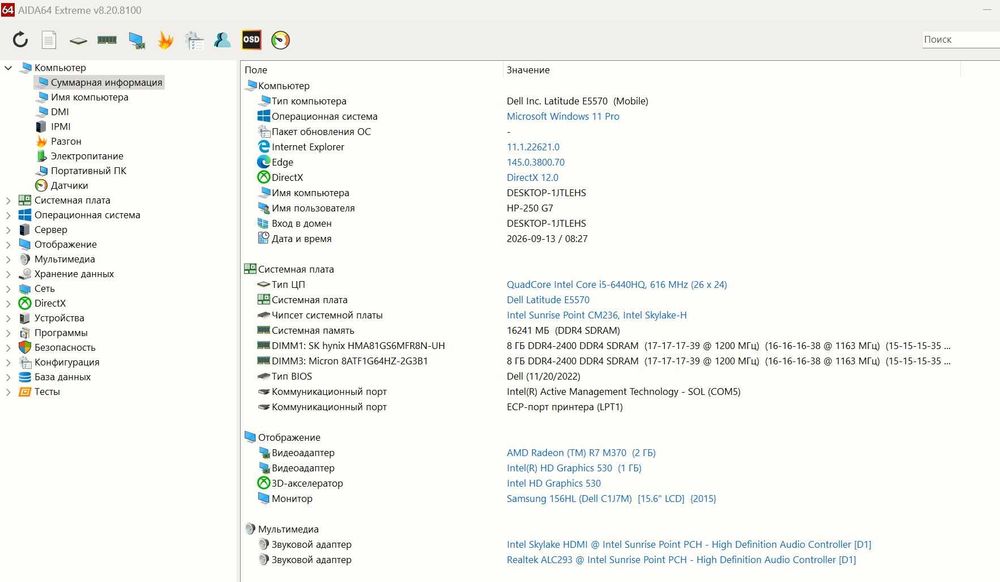Open the preferences settings toolbar icon
The width and height of the screenshot is (1000, 582).
click(194, 40)
